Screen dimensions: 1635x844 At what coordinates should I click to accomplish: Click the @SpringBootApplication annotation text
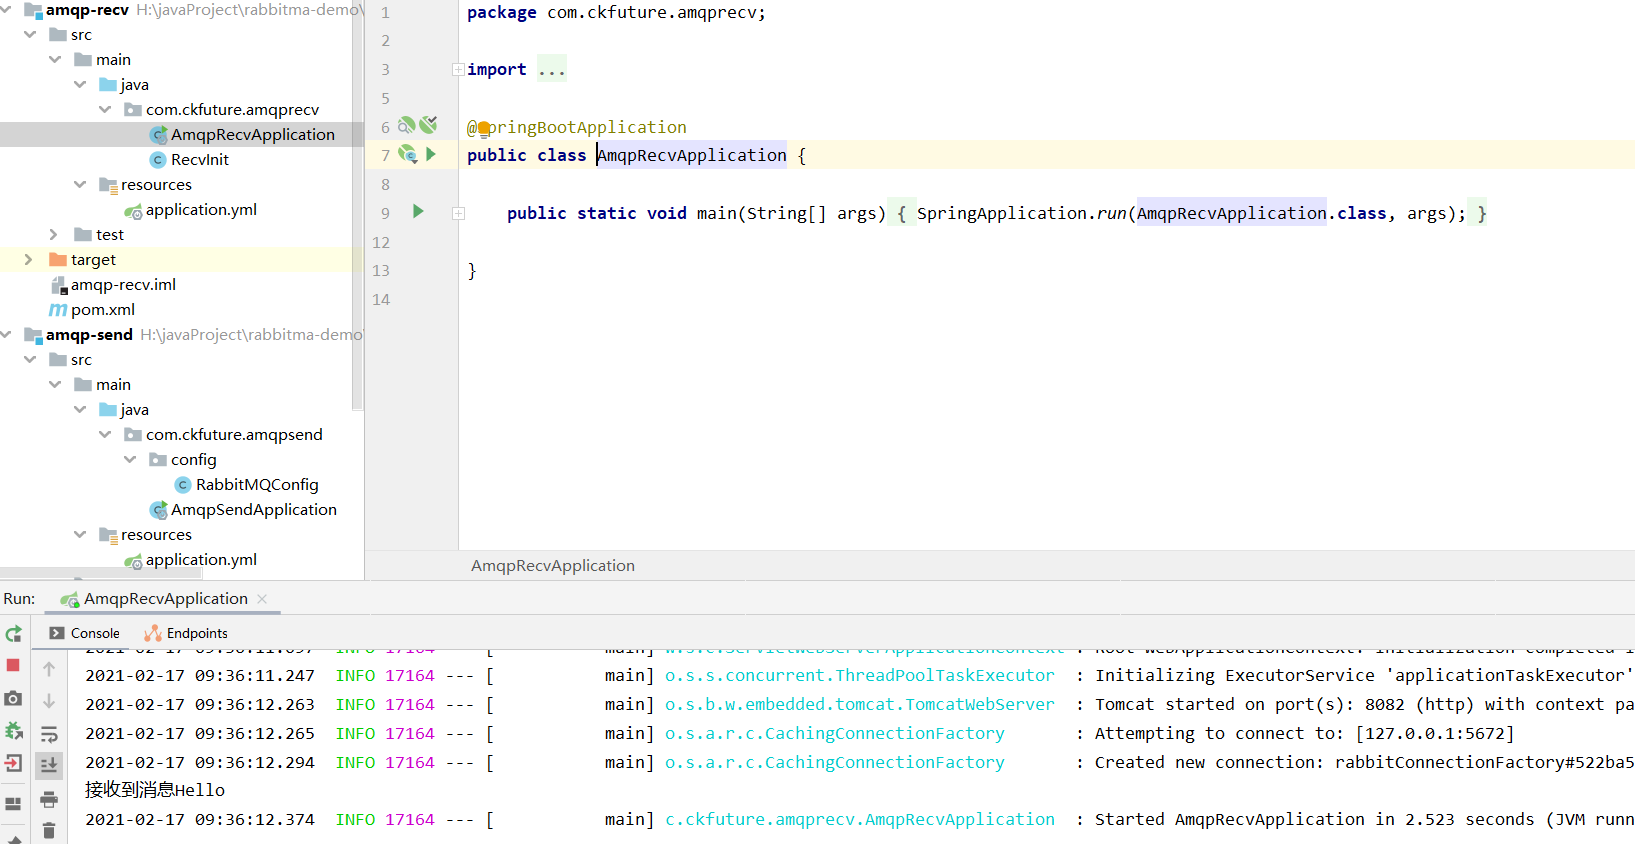click(x=577, y=127)
